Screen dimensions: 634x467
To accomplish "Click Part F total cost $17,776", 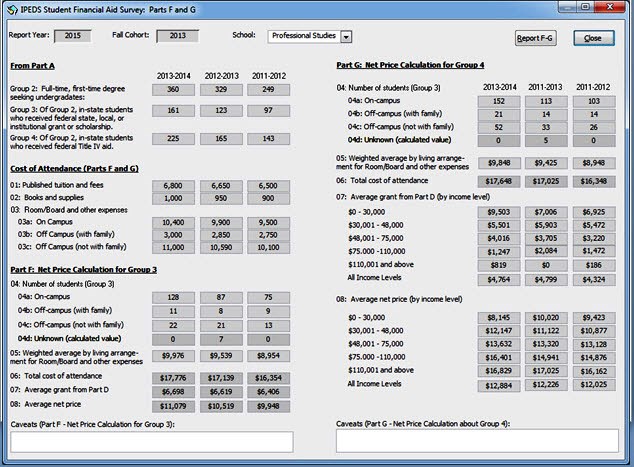I will click(173, 378).
